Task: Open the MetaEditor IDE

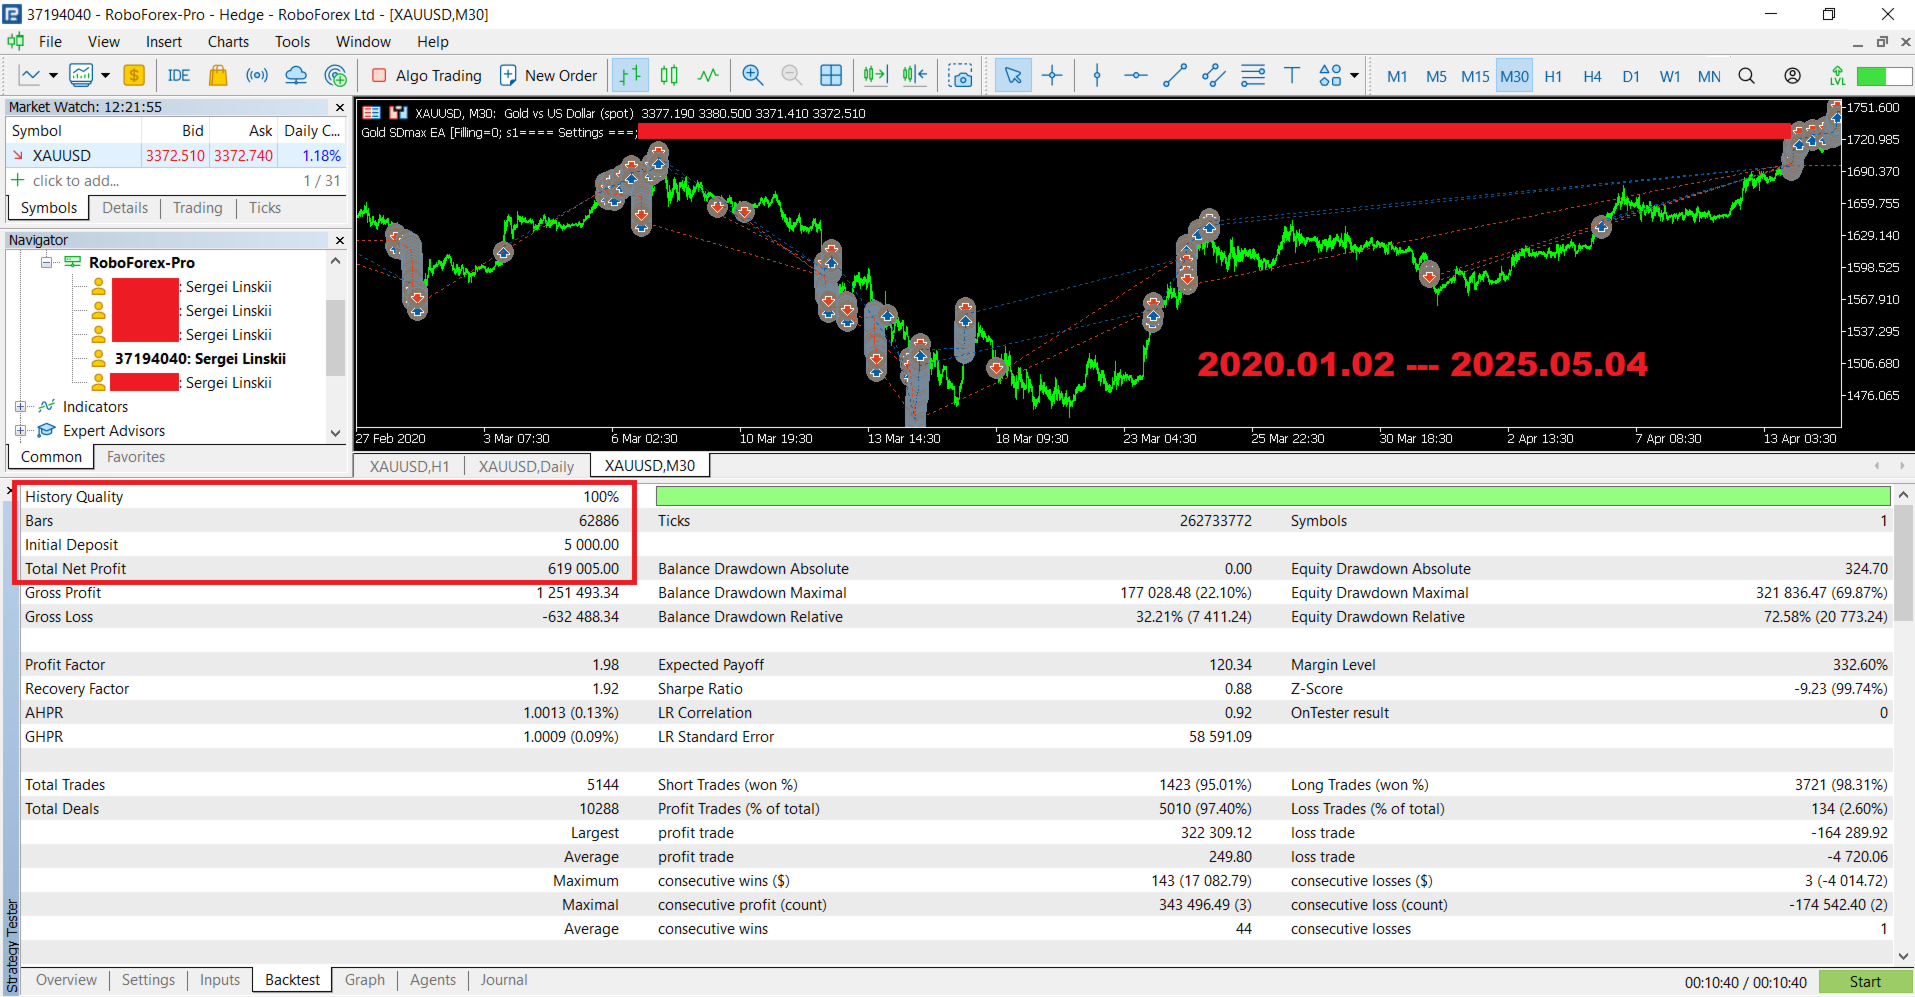Action: point(179,75)
